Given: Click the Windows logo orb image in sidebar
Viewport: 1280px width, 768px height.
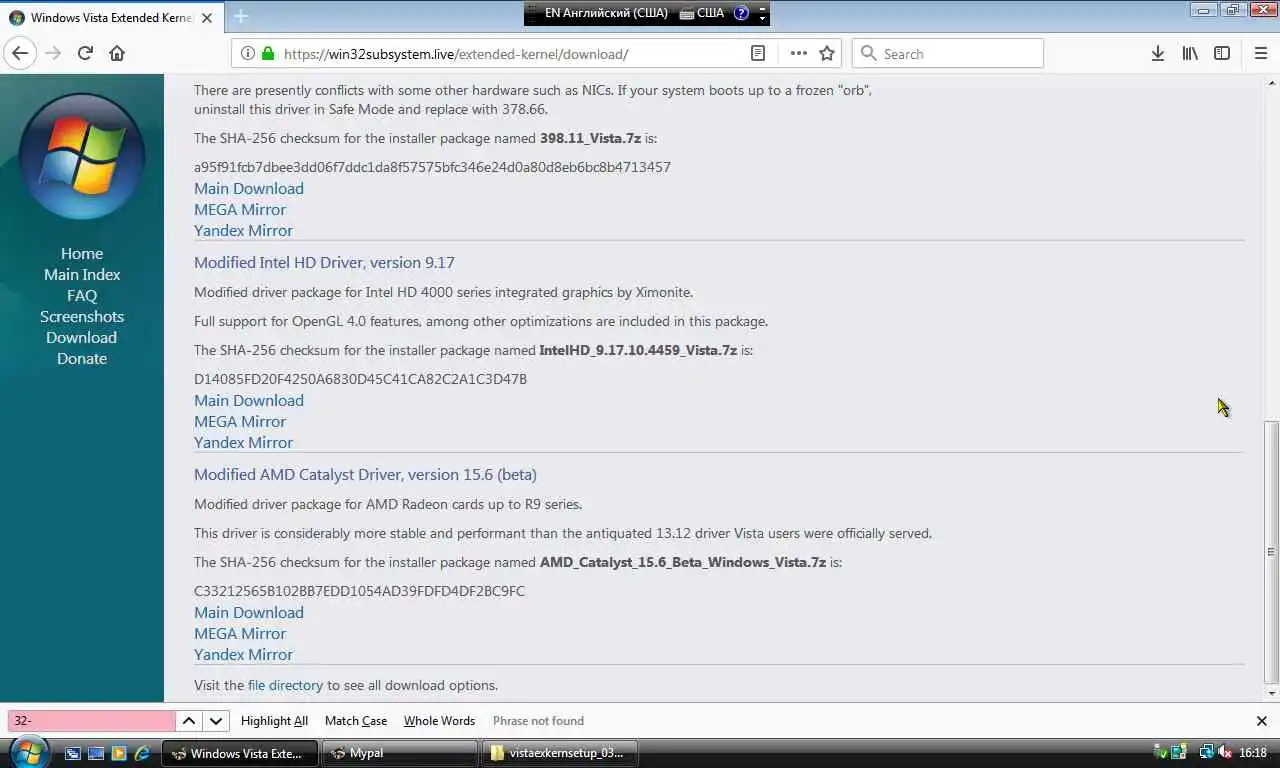Looking at the screenshot, I should coord(82,157).
